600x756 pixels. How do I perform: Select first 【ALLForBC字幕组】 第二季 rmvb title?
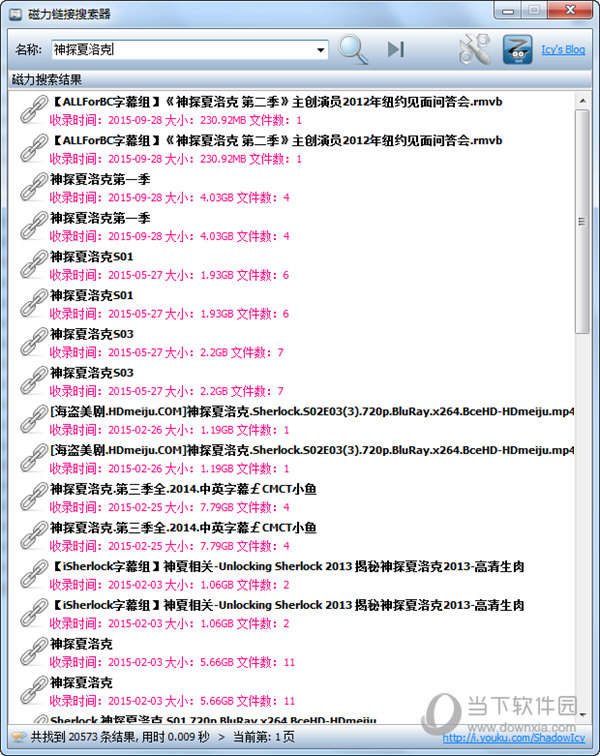(276, 102)
